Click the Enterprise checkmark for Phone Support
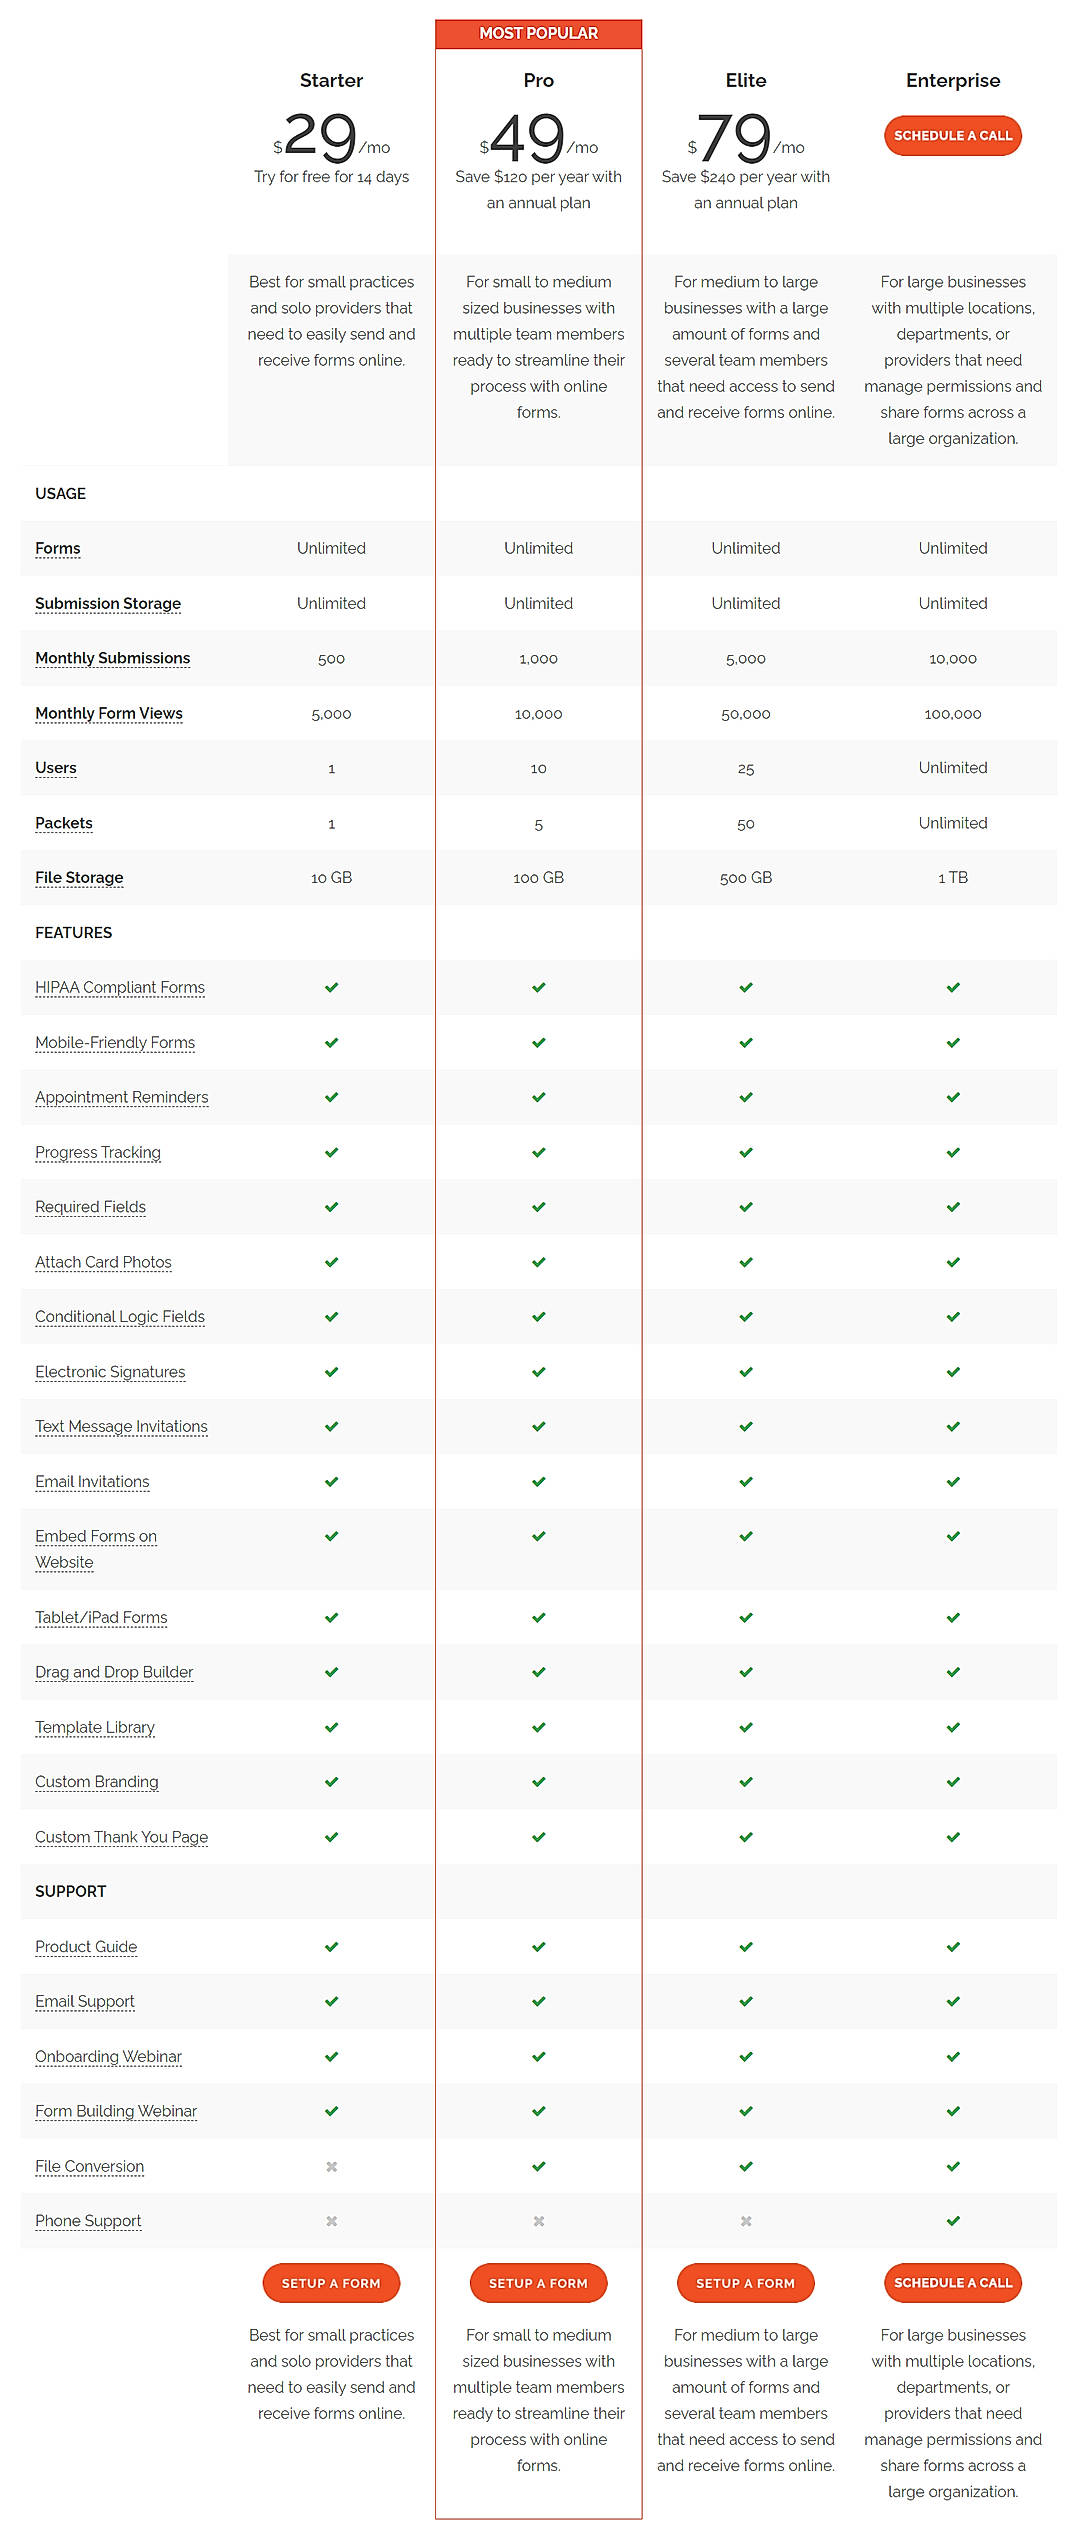Viewport: 1070px width, 2535px height. (x=952, y=2221)
